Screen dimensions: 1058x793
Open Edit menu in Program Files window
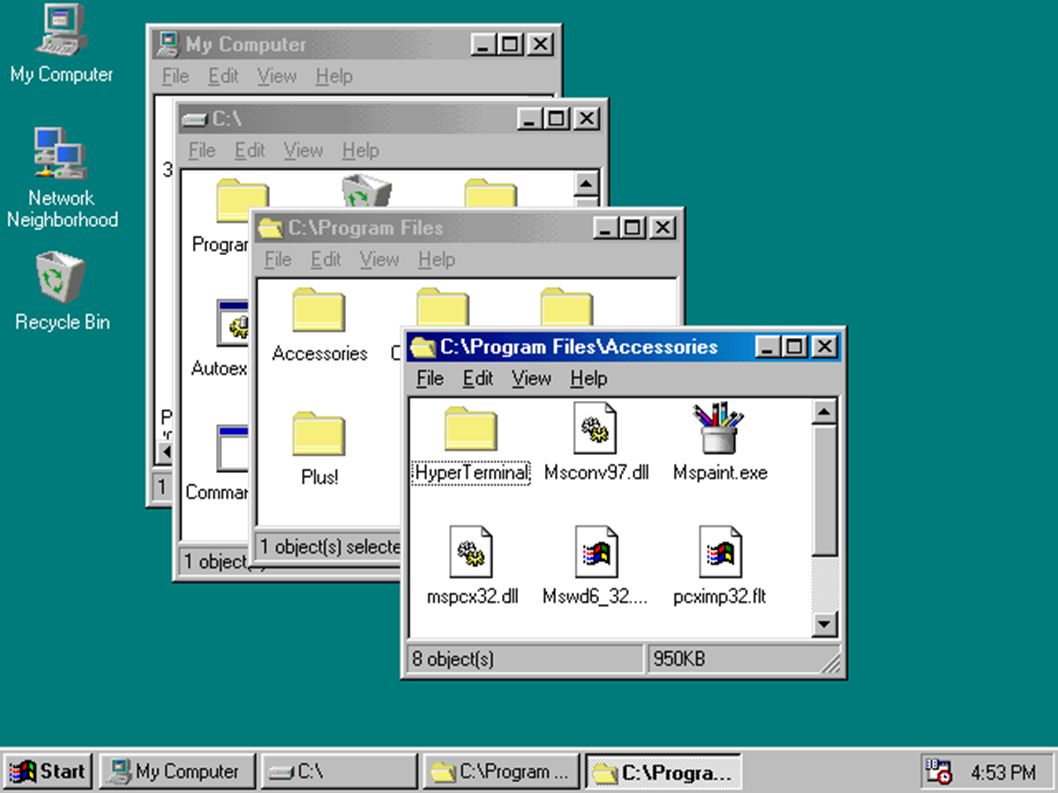click(x=326, y=260)
